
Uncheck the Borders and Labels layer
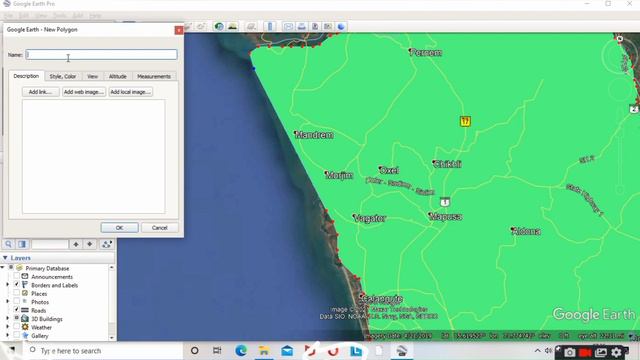(17, 284)
